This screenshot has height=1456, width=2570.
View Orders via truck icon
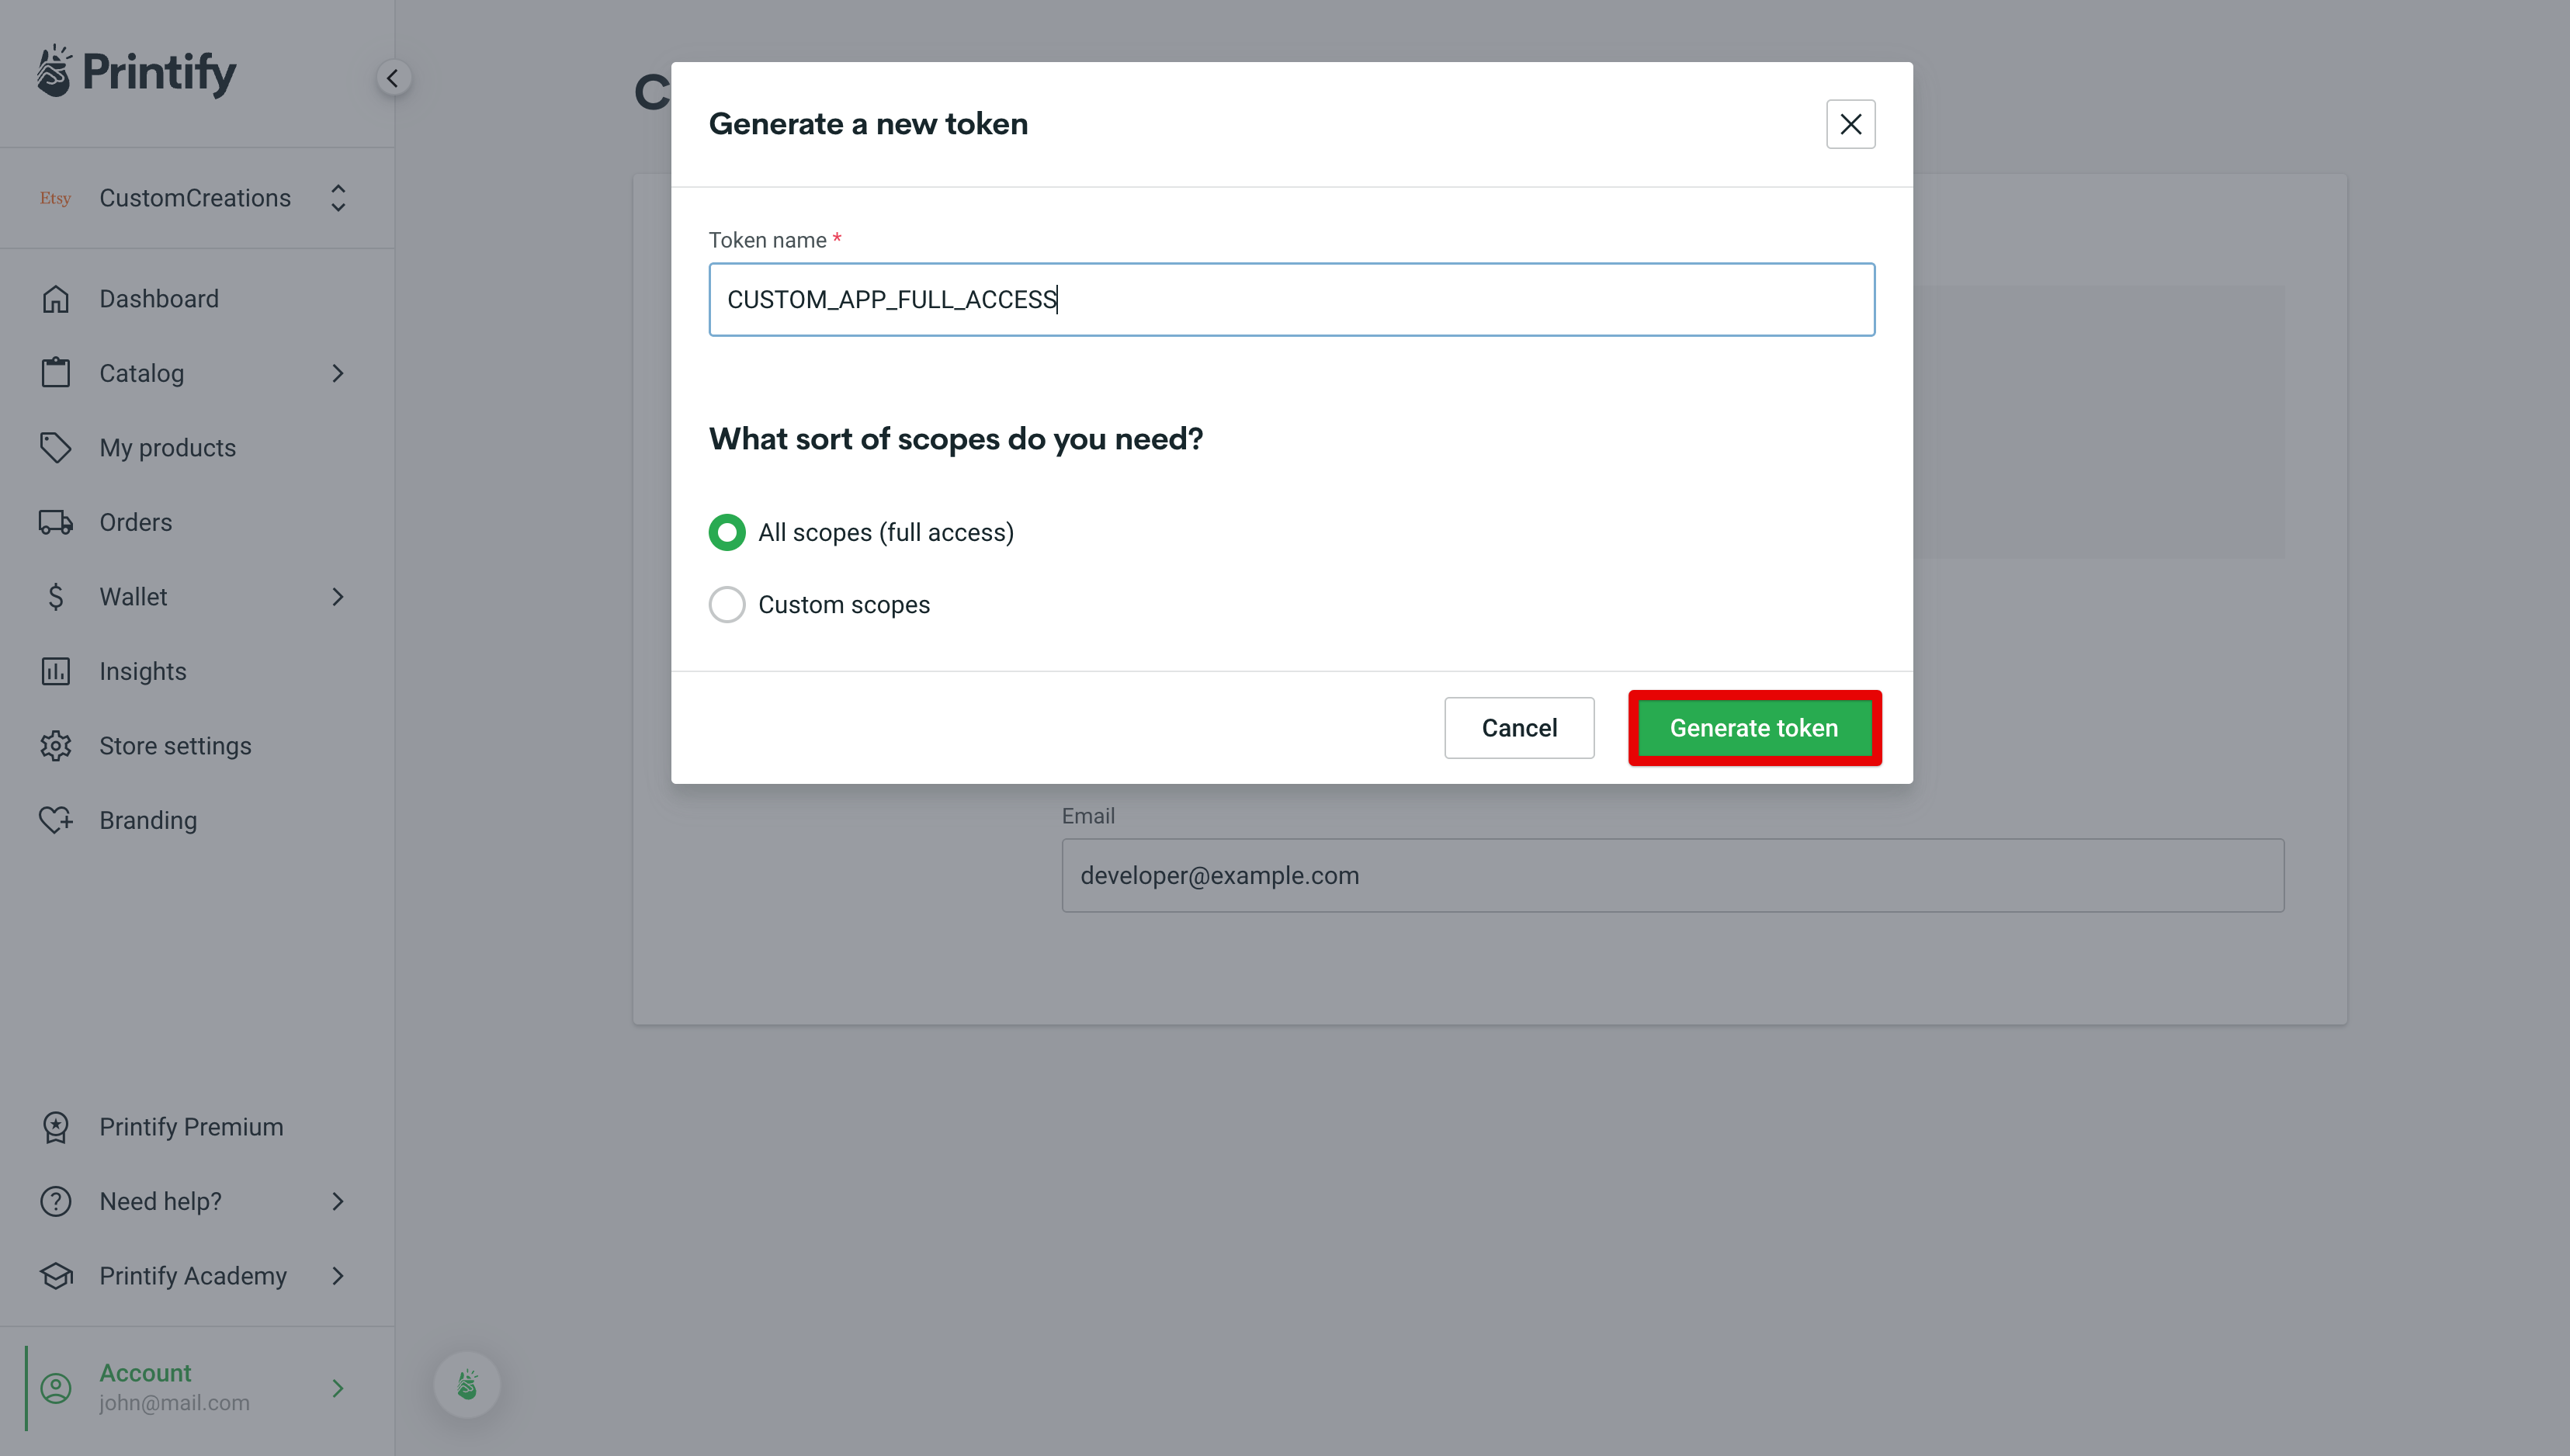tap(56, 521)
